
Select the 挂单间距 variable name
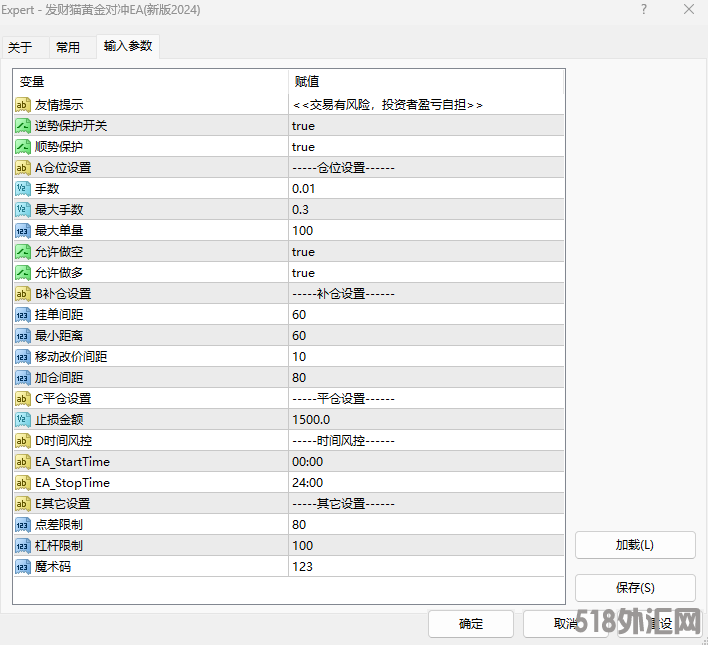click(59, 315)
